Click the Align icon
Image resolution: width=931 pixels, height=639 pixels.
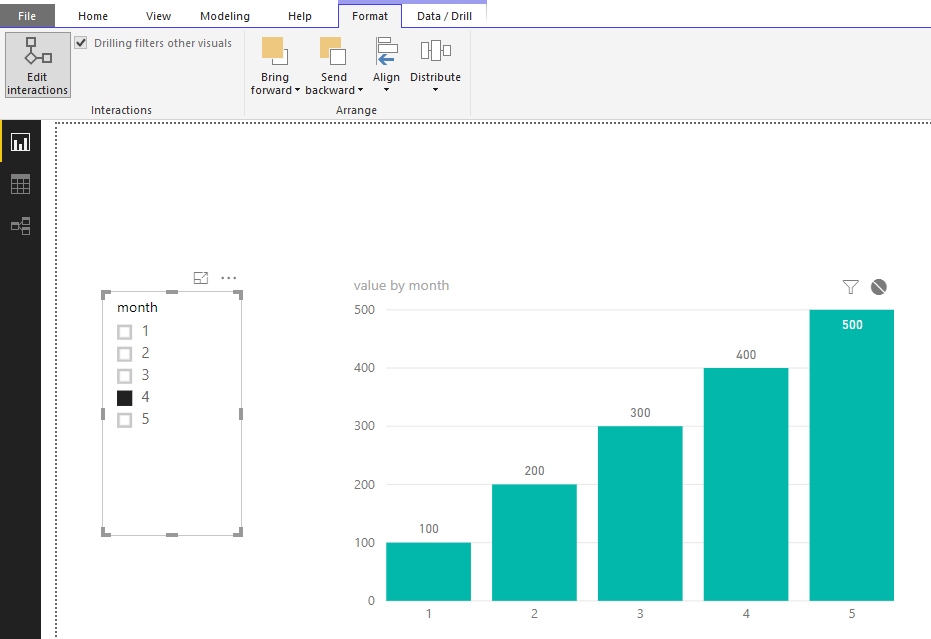(x=386, y=51)
